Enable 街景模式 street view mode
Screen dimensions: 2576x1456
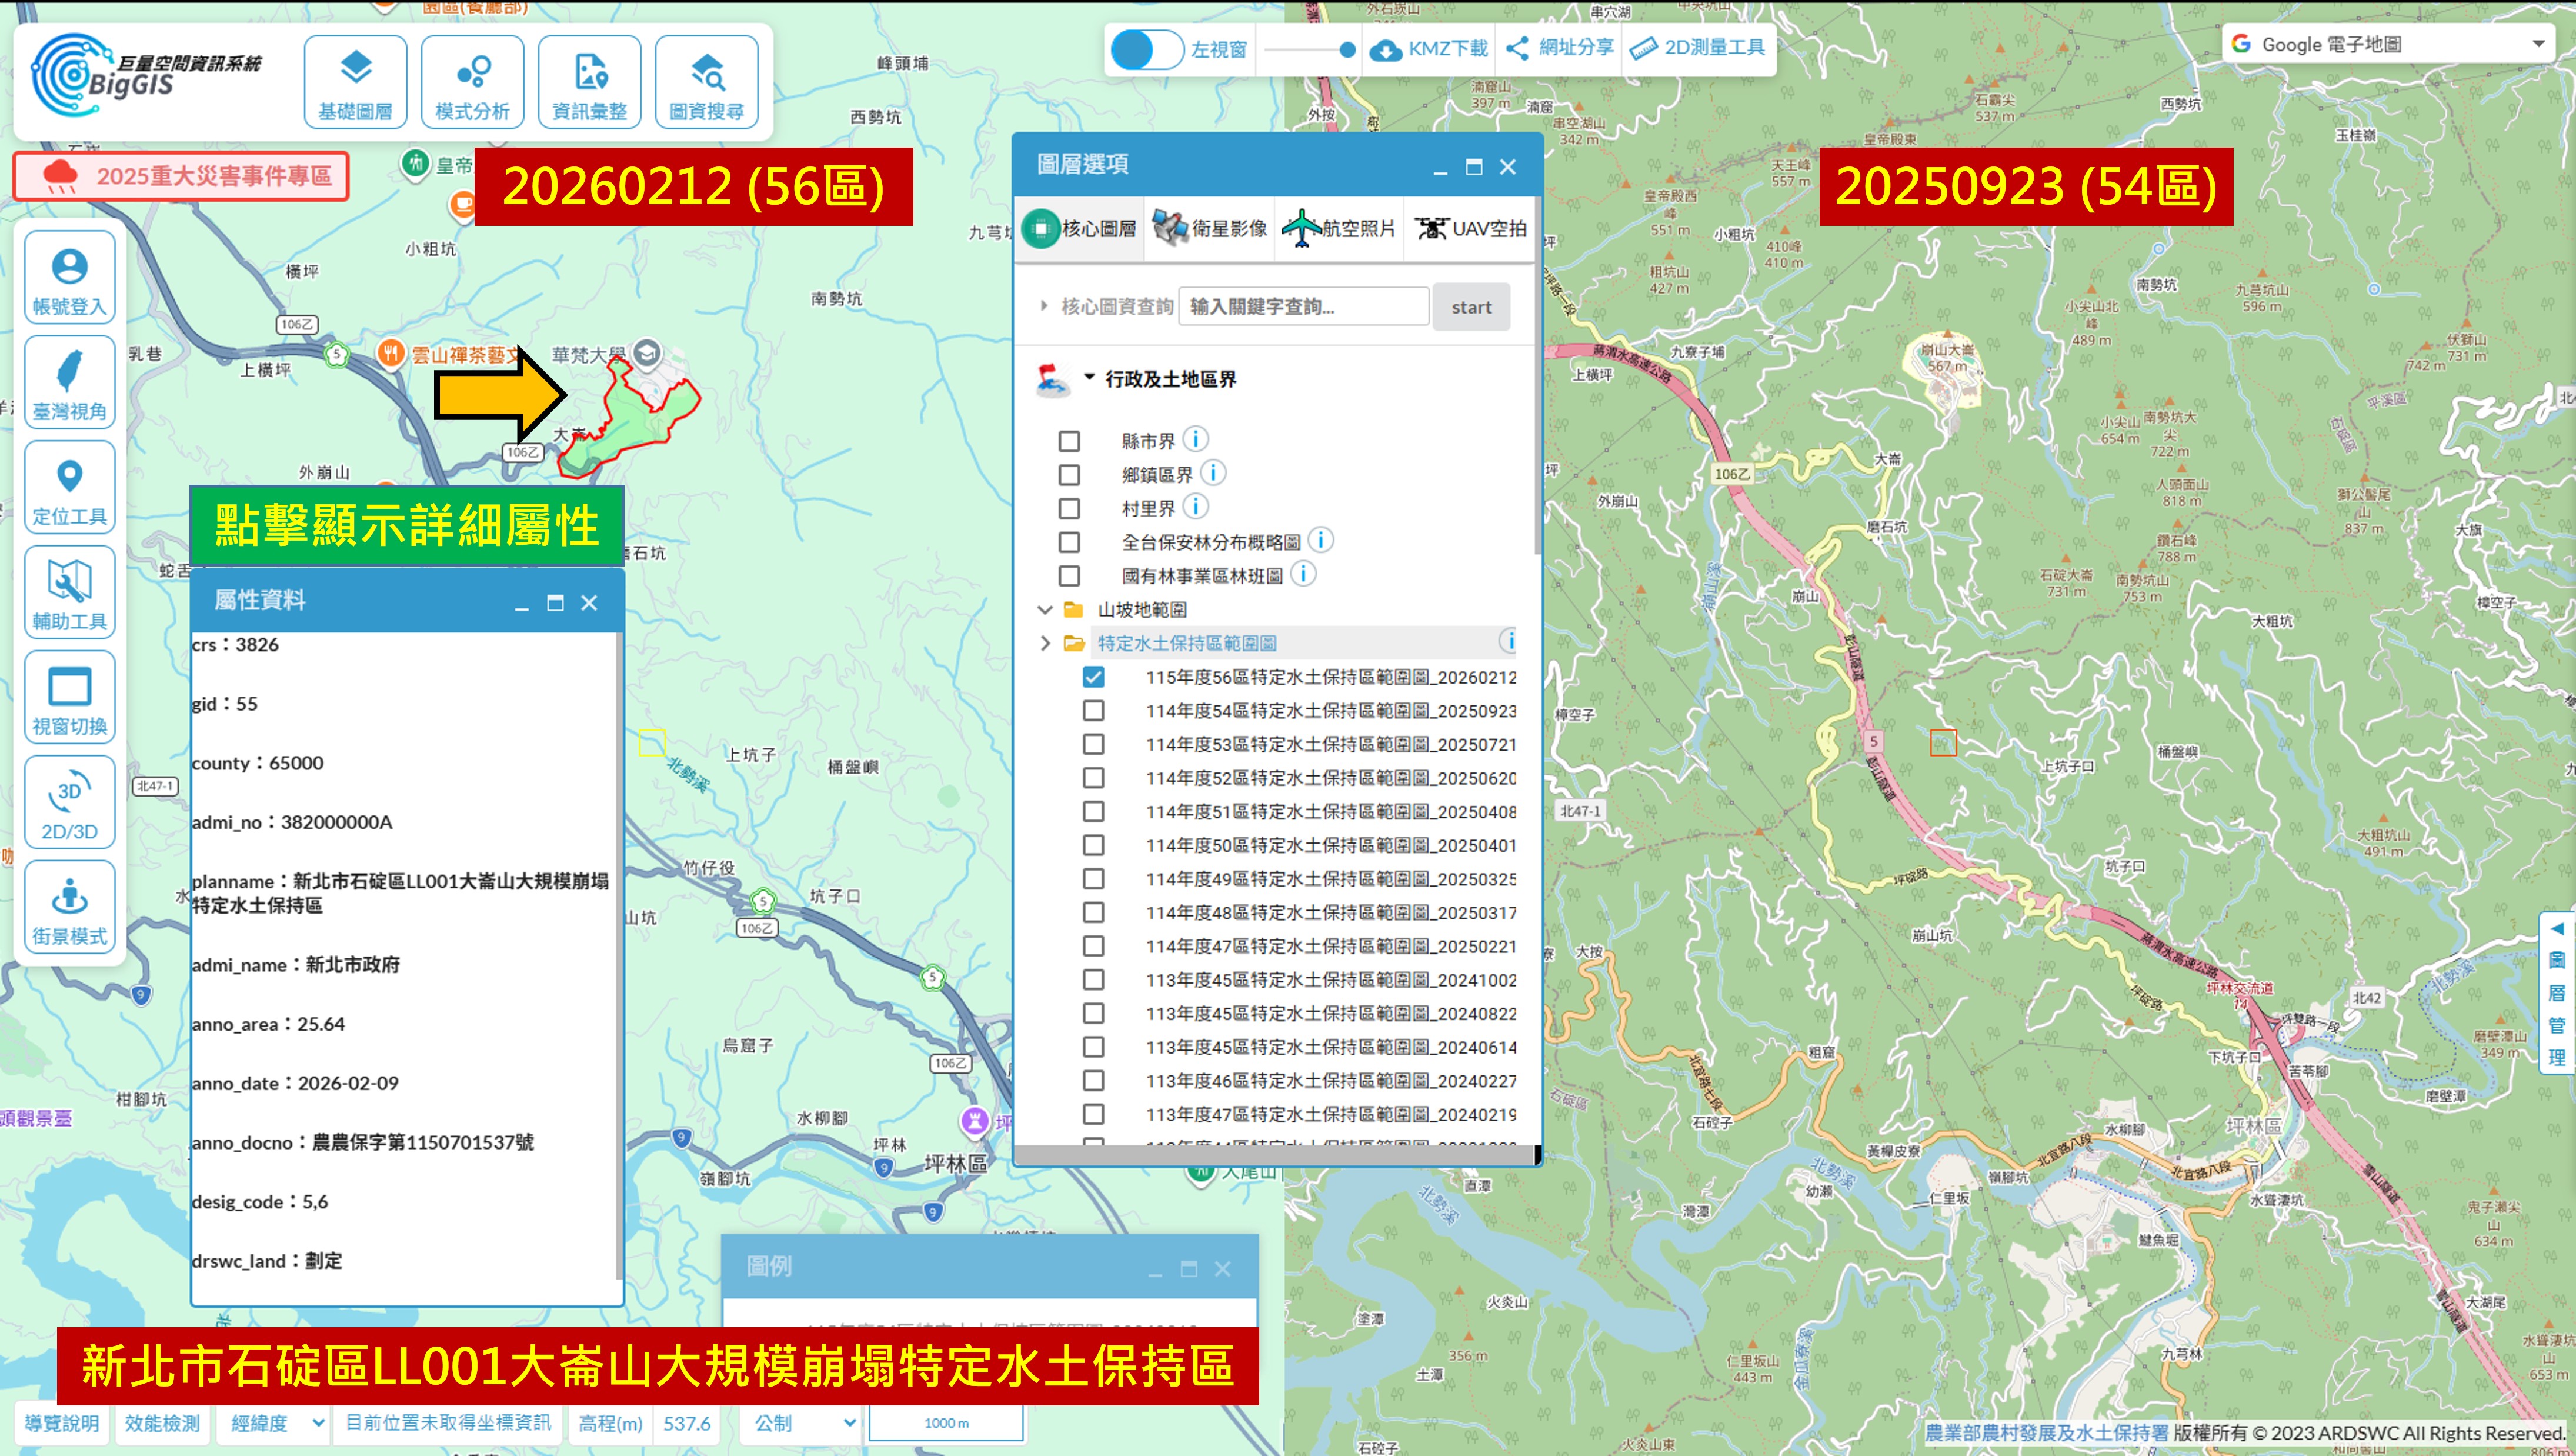click(70, 908)
